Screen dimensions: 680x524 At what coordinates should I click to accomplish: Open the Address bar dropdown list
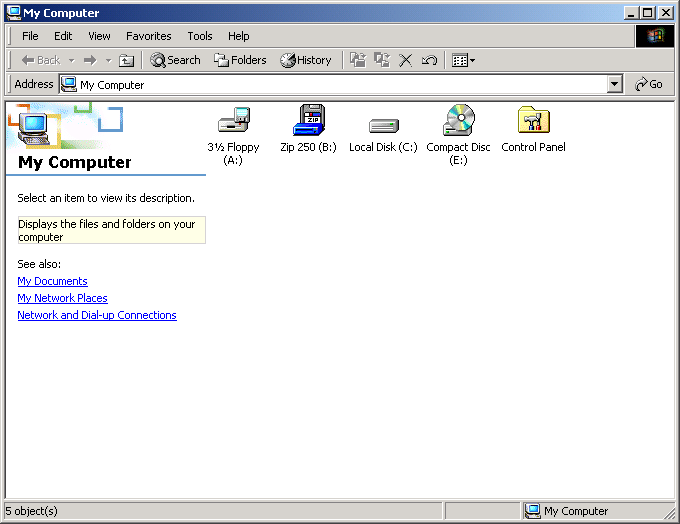615,84
